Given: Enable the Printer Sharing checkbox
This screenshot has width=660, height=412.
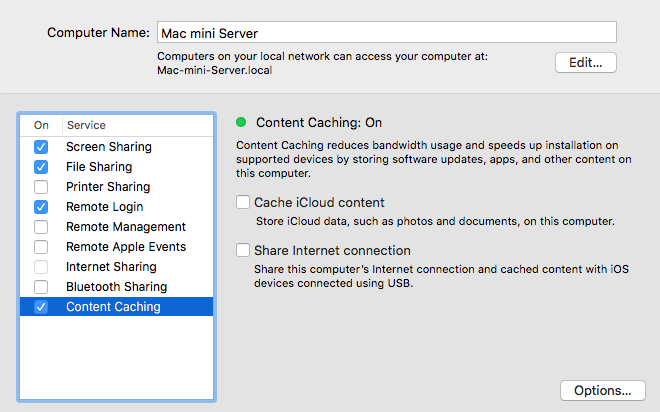Looking at the screenshot, I should click(x=41, y=187).
